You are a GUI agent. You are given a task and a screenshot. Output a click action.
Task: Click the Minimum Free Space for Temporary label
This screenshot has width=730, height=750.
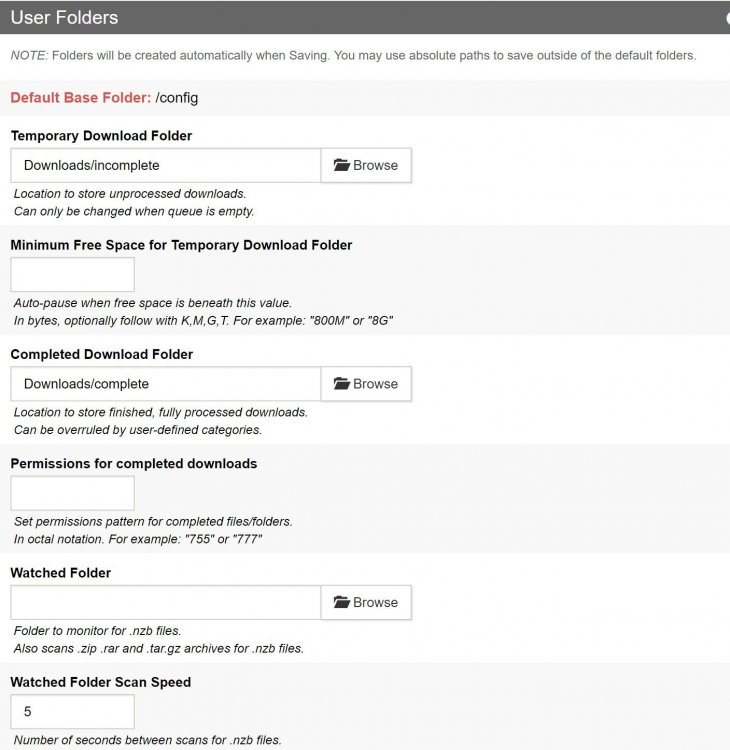point(181,245)
